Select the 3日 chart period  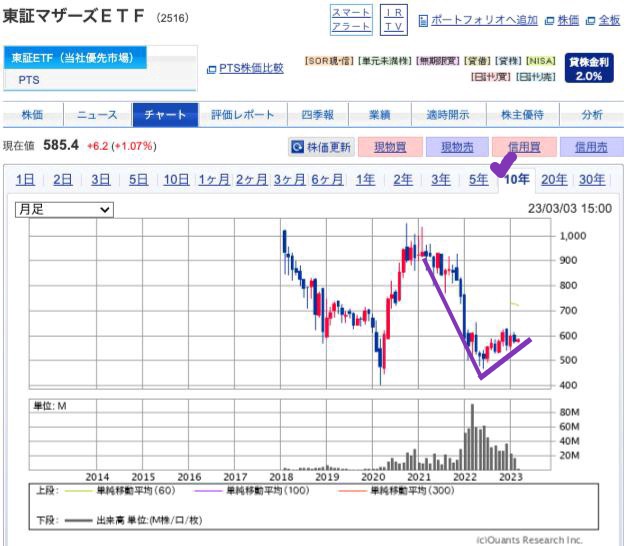(x=101, y=180)
